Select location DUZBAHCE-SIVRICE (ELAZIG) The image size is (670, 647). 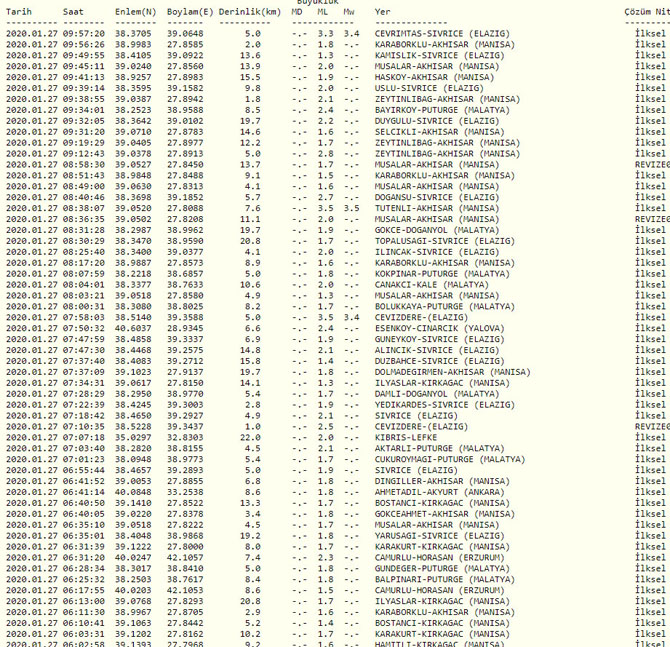[x=440, y=362]
